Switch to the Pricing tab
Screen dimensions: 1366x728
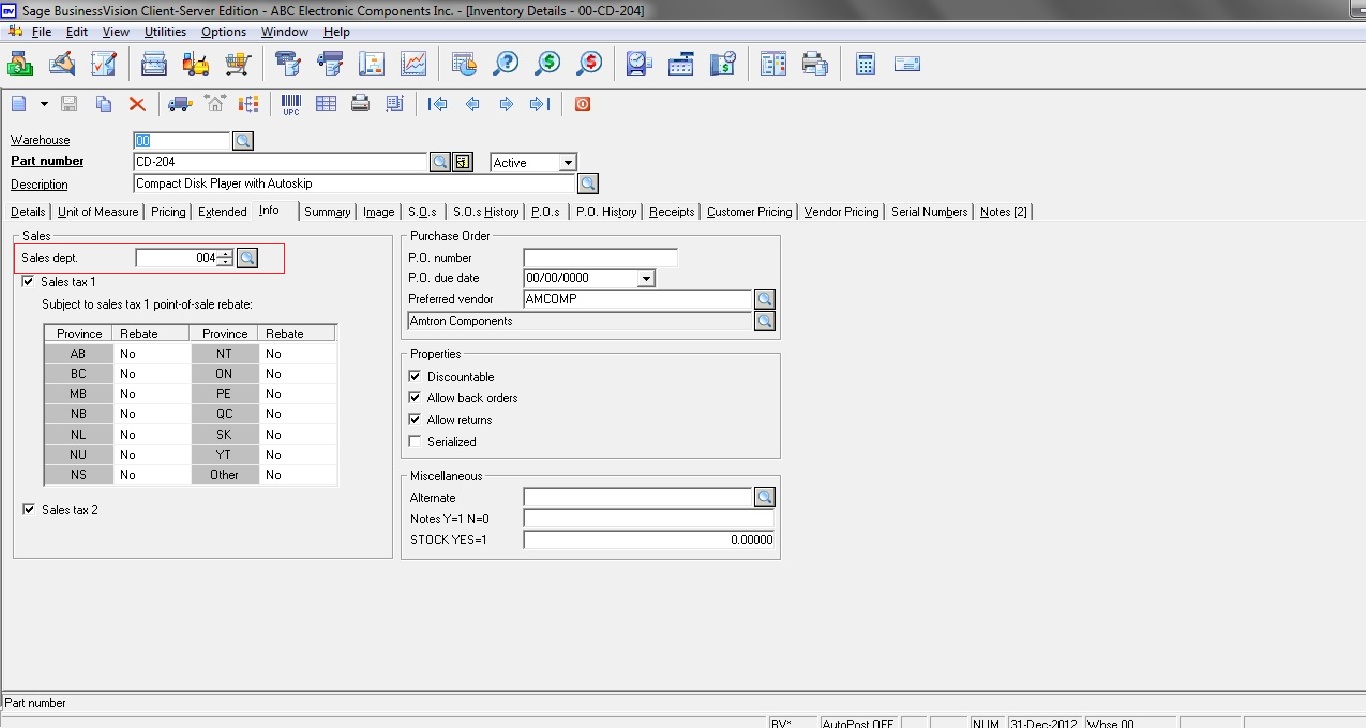[168, 212]
